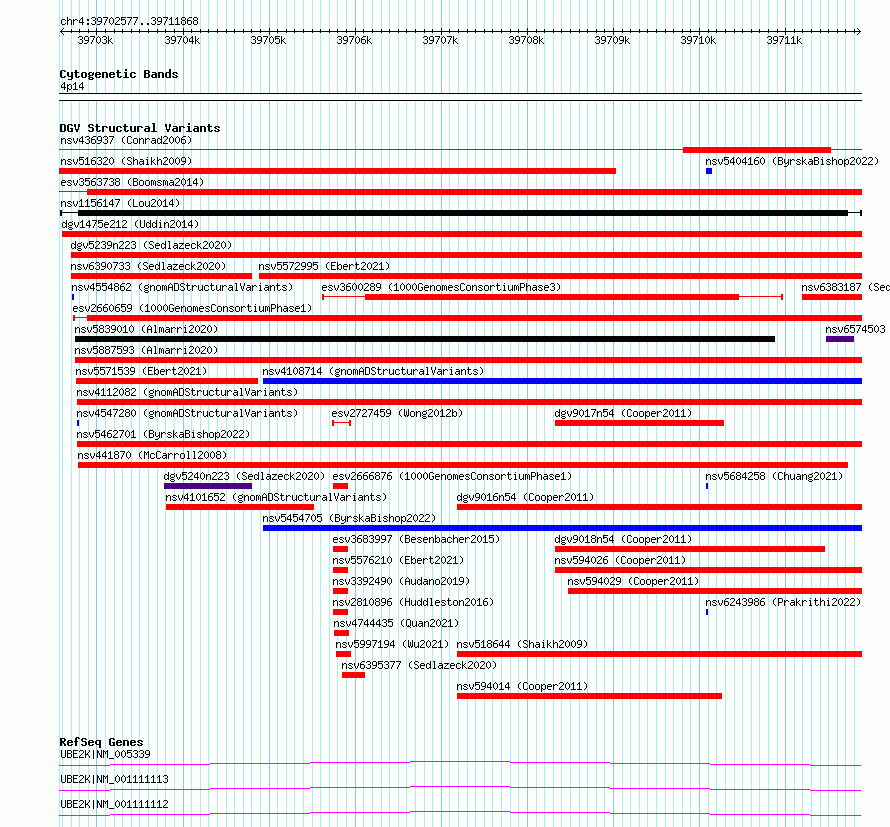Select nsv6395377 (Sedlazeck2020) label

click(419, 665)
